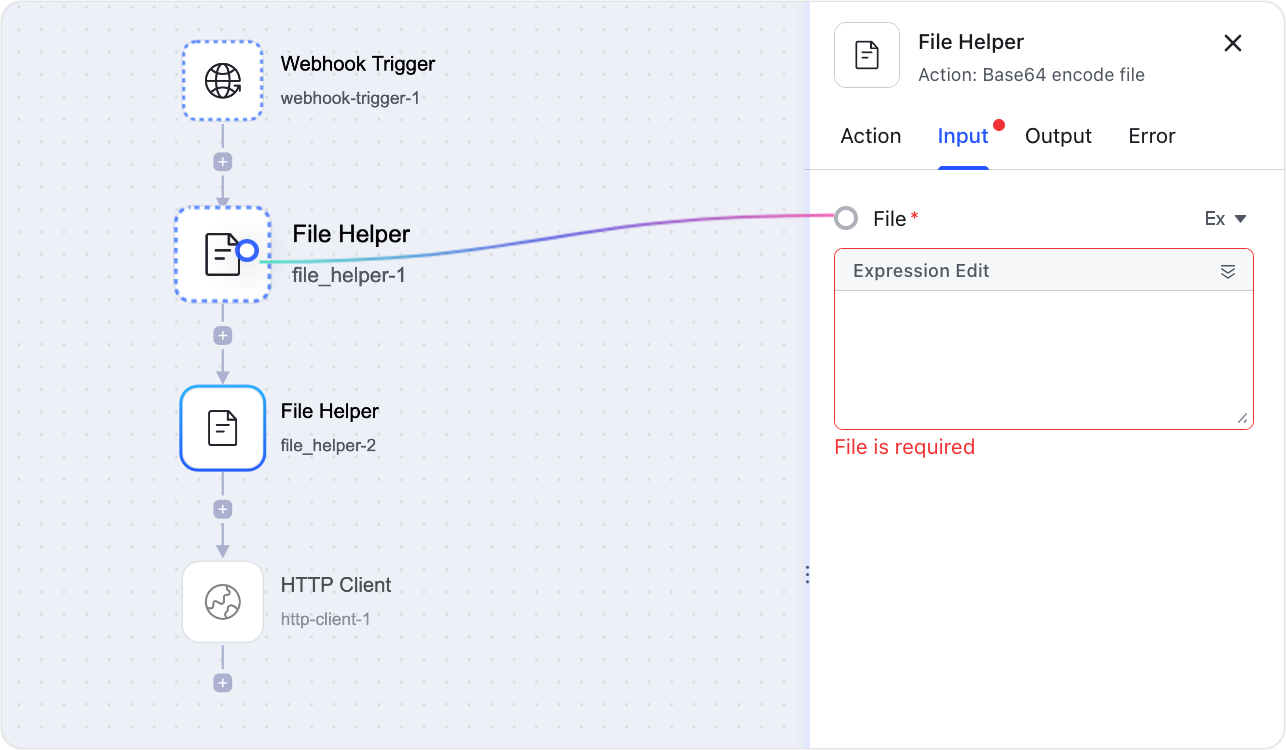Image resolution: width=1286 pixels, height=750 pixels.
Task: Toggle the File input port circle
Action: click(845, 217)
